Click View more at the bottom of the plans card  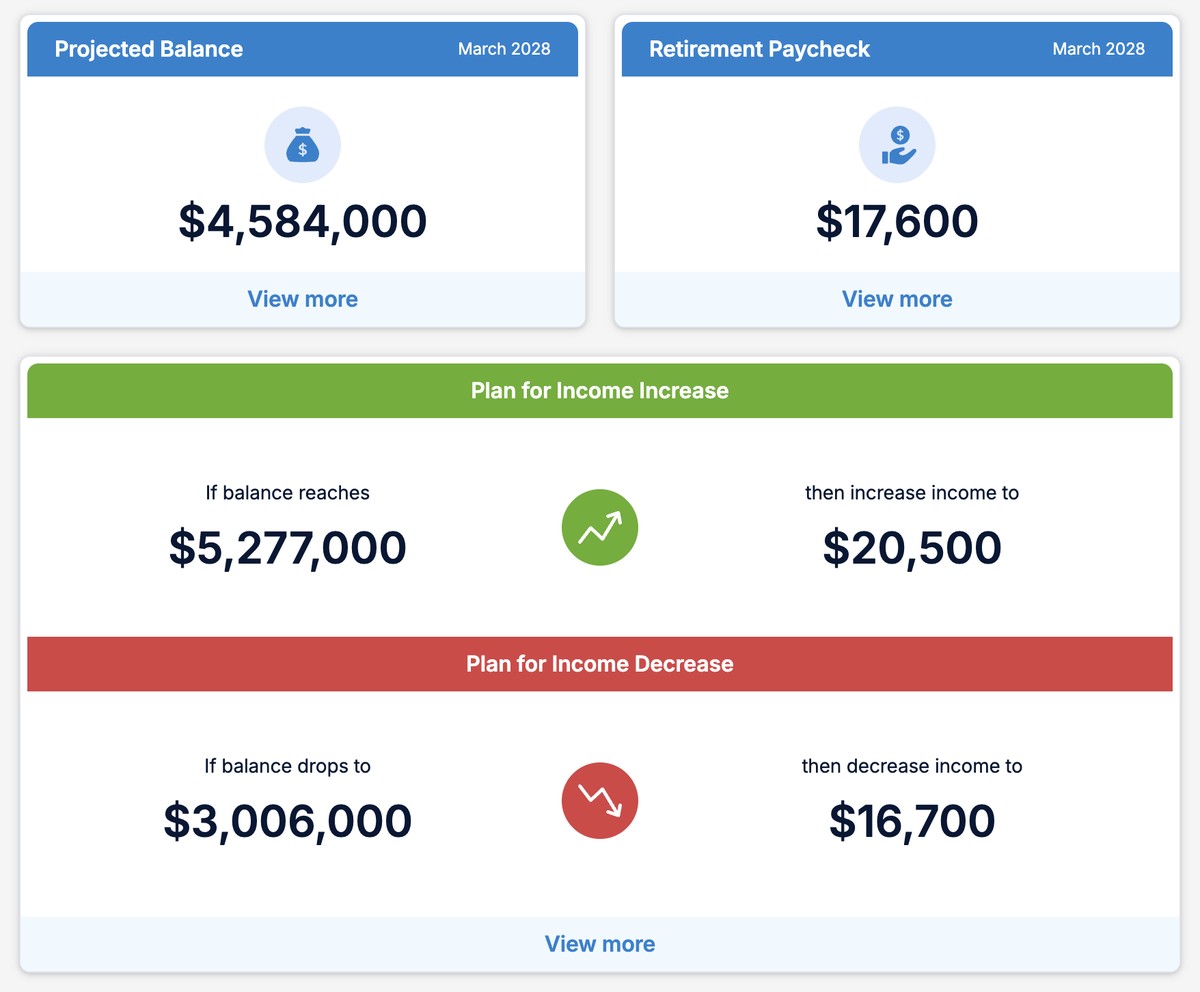click(x=599, y=943)
